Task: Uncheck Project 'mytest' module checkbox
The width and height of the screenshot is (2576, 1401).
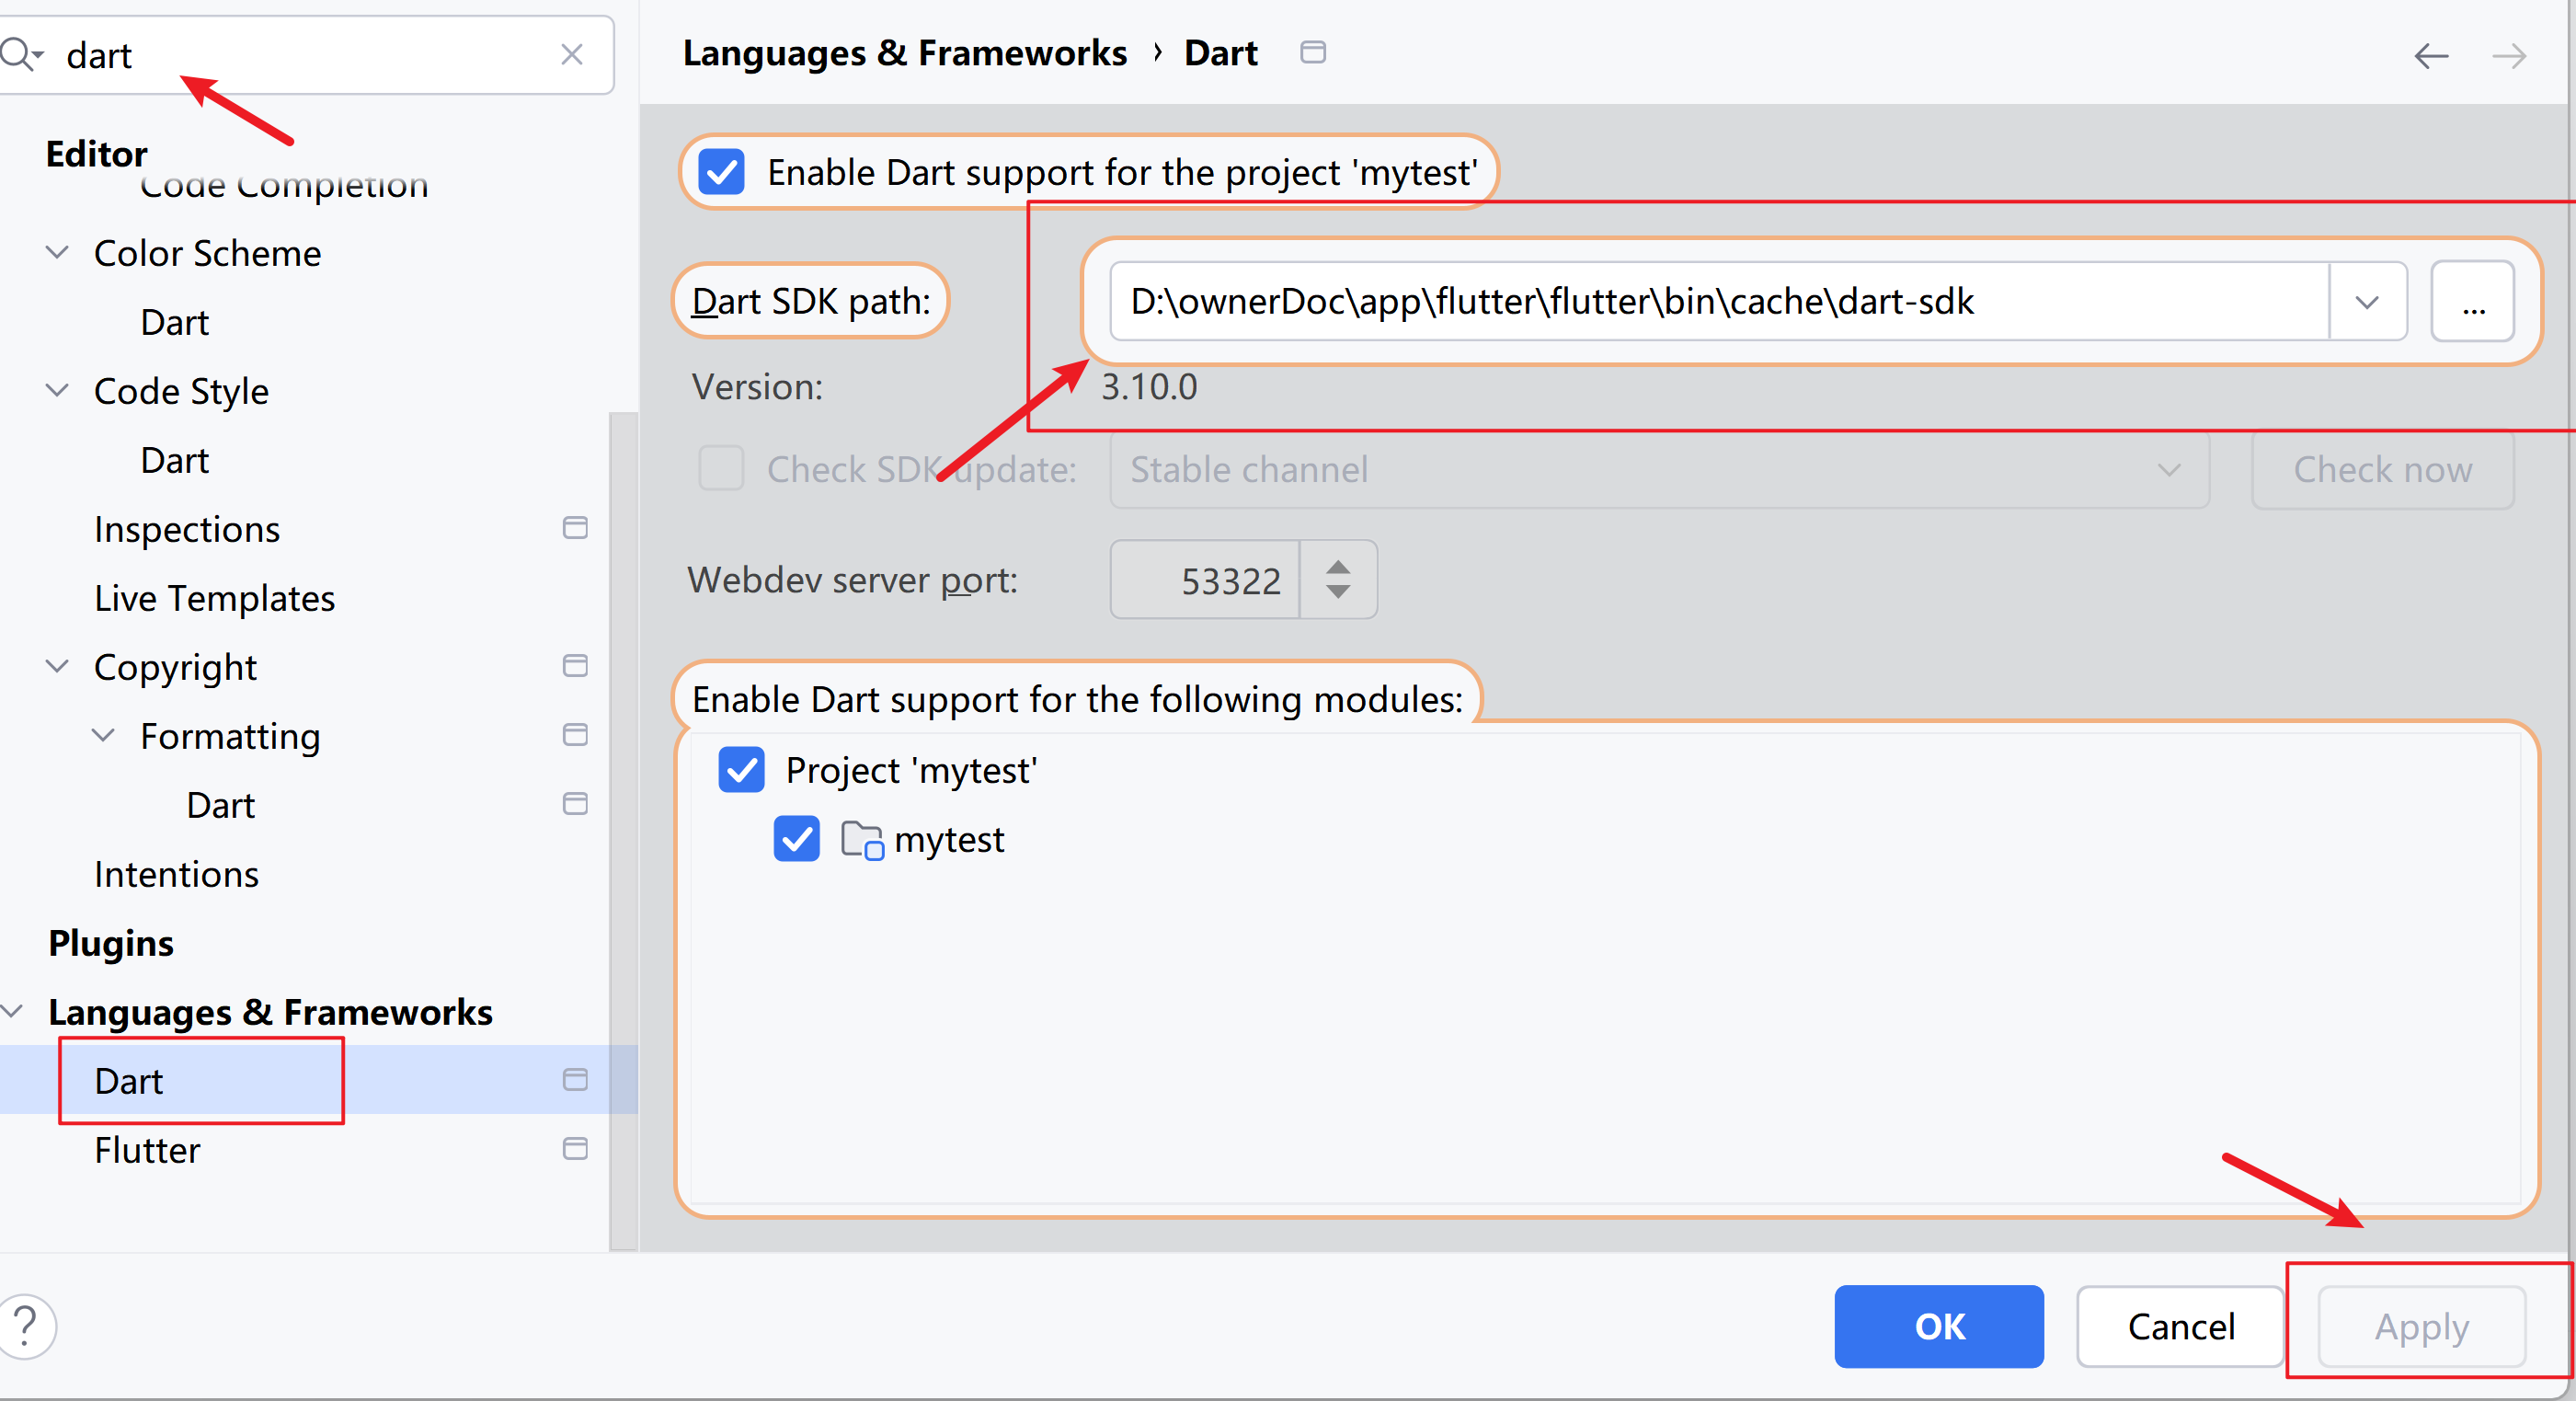Action: [x=741, y=770]
